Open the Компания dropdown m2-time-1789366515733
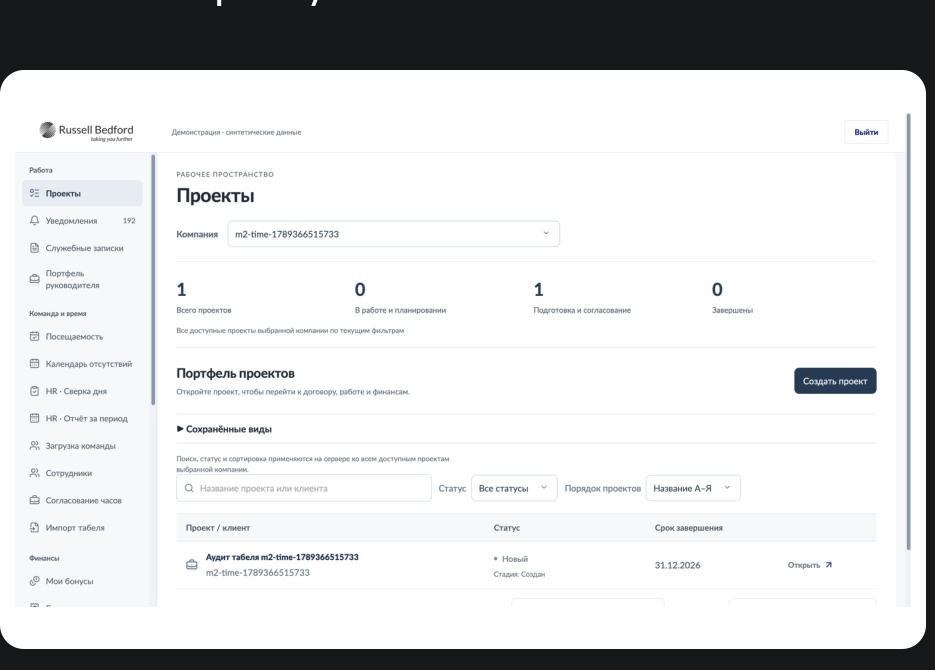 pos(394,234)
